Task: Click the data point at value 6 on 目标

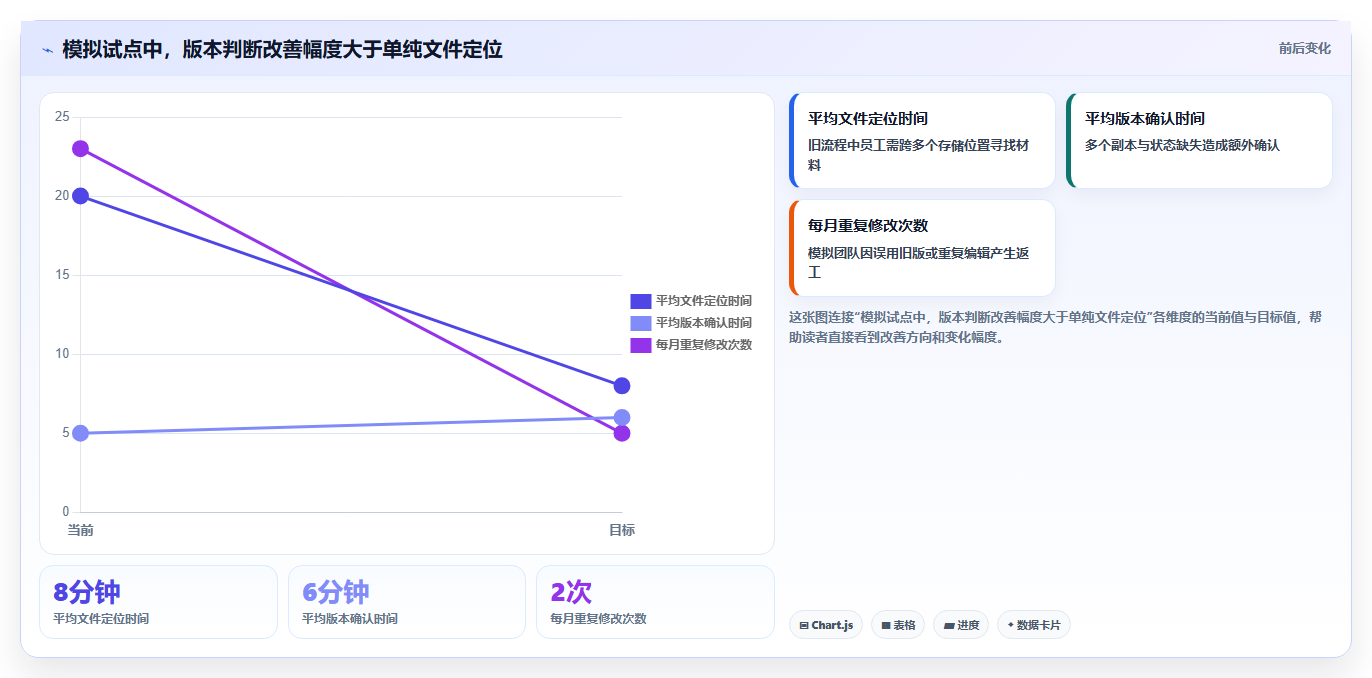Action: (x=622, y=417)
